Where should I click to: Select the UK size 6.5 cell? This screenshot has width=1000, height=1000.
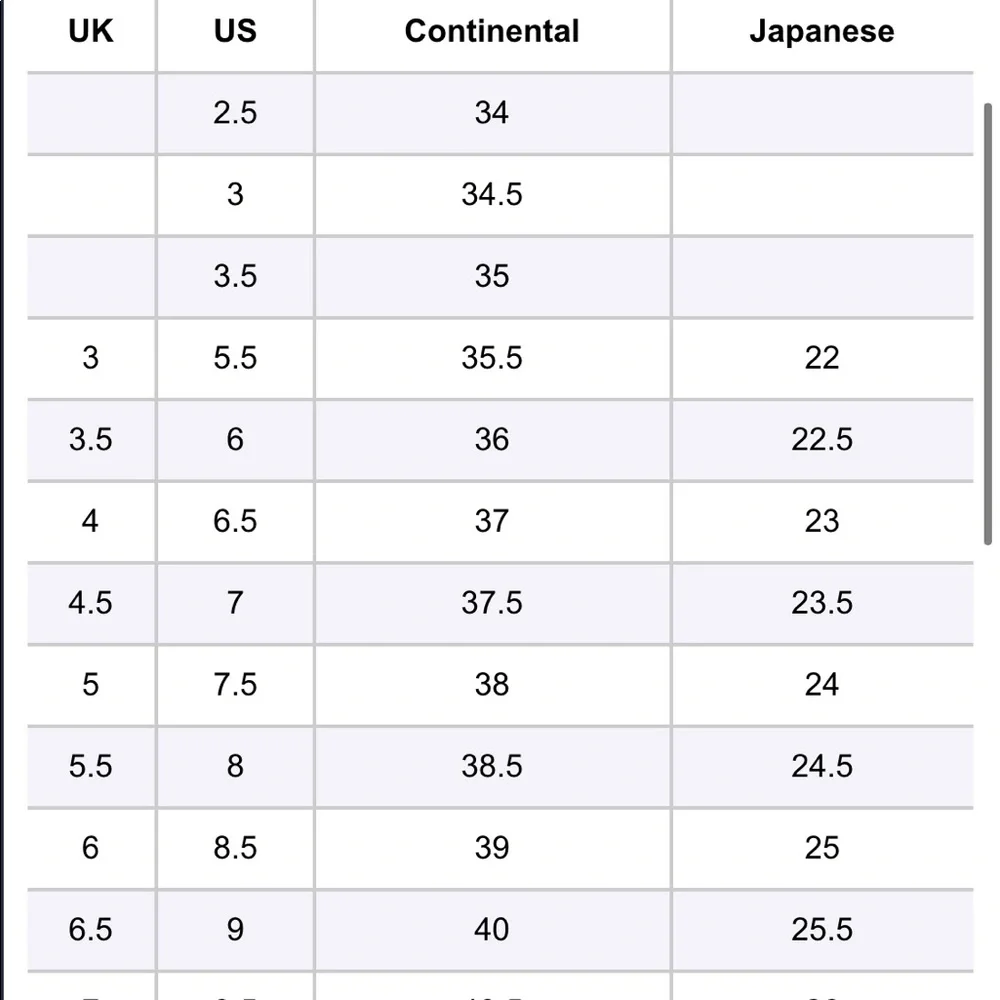[91, 930]
